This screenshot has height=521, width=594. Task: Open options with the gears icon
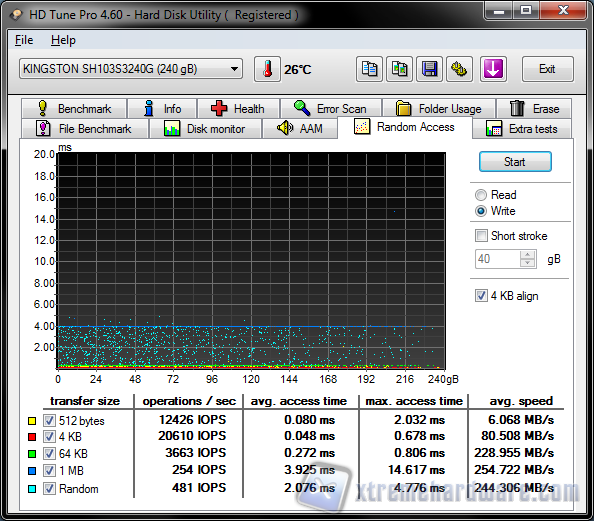[x=459, y=69]
